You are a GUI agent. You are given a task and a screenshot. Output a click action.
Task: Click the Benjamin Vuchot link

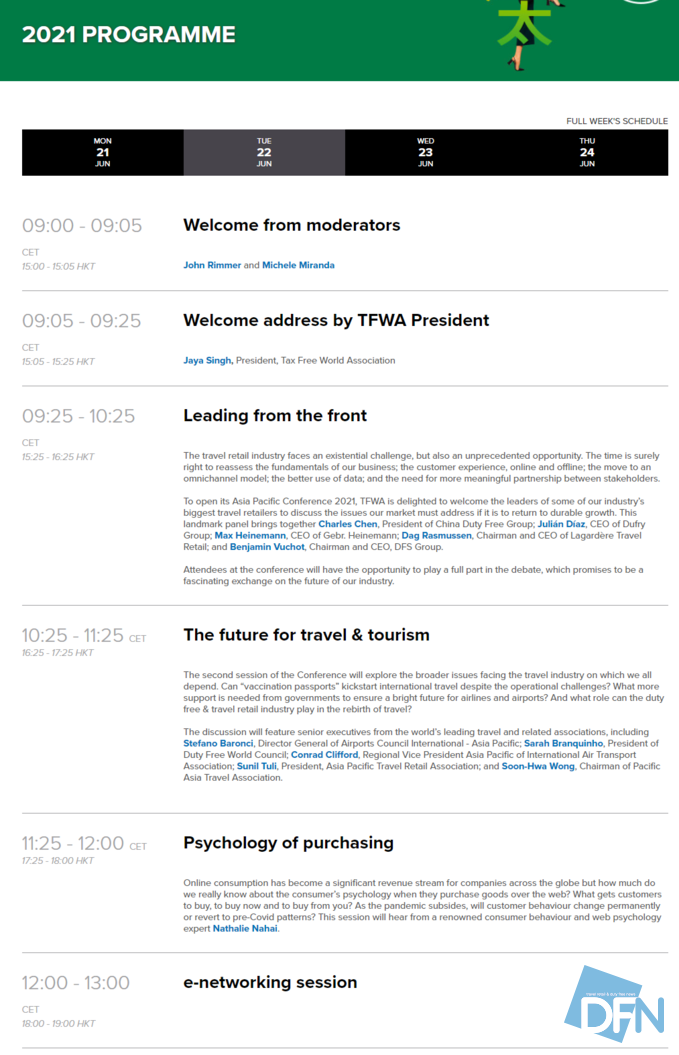click(x=267, y=547)
